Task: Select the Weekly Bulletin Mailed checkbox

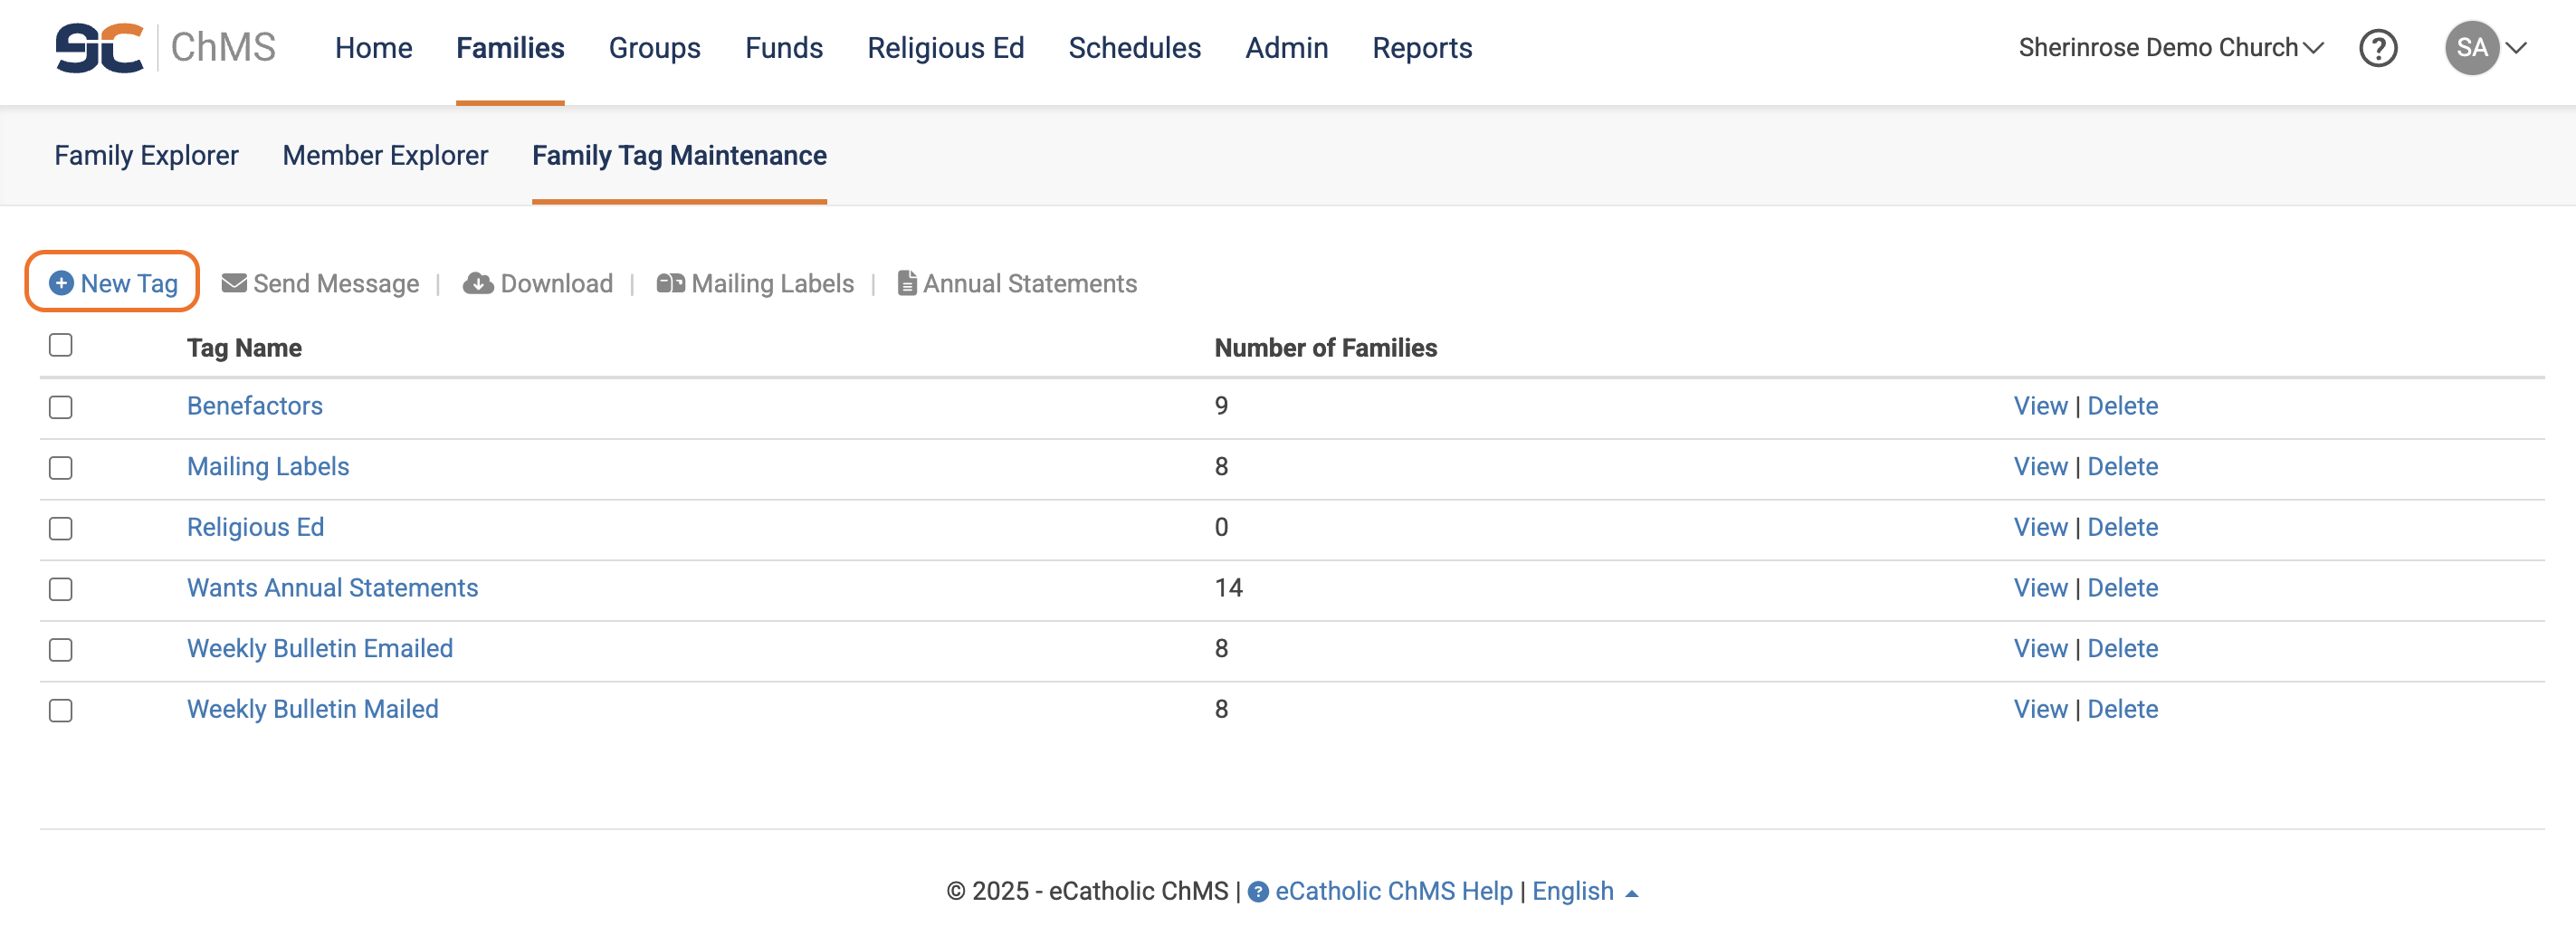Action: coord(61,710)
